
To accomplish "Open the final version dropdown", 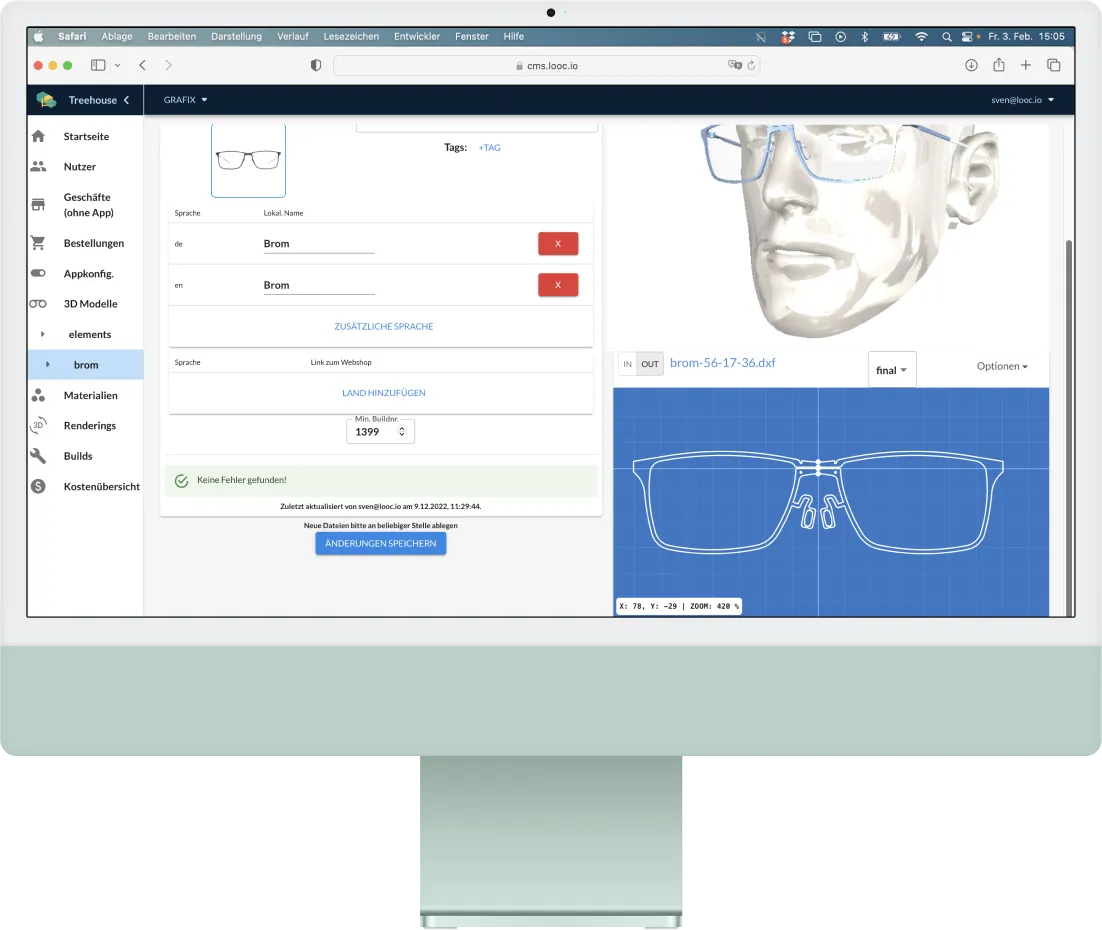I will click(892, 370).
